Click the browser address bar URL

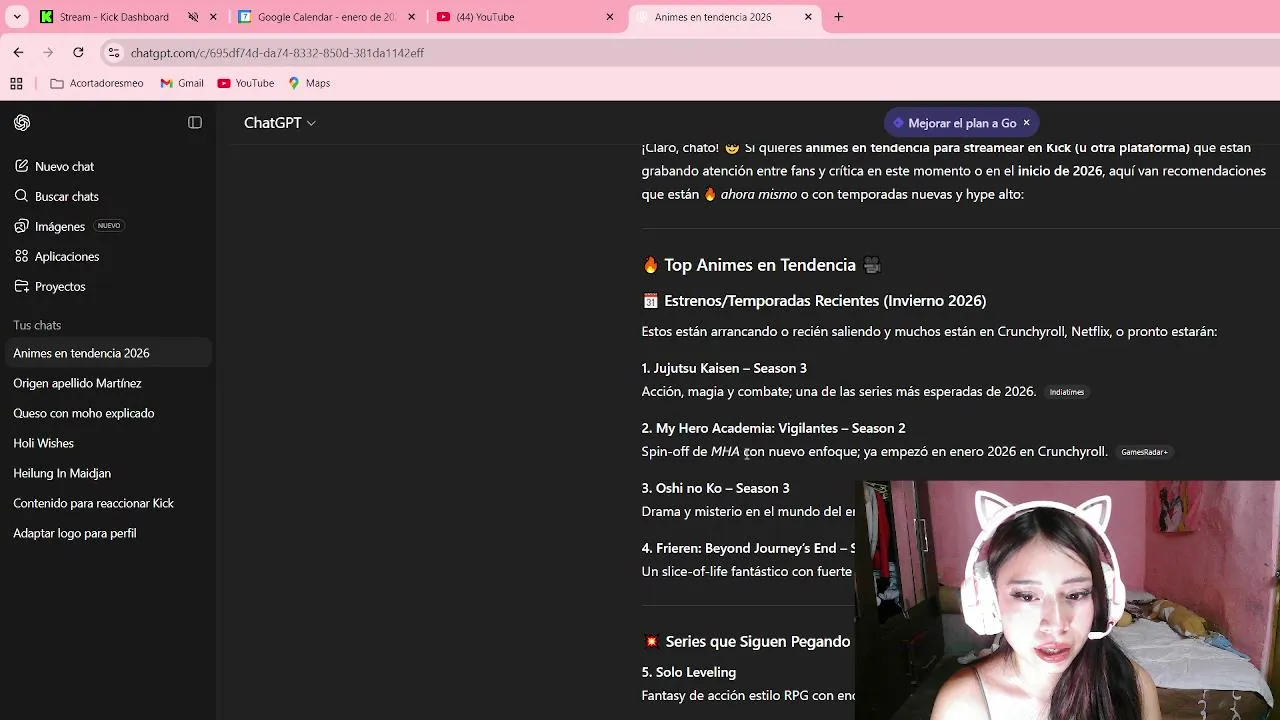pyautogui.click(x=277, y=53)
